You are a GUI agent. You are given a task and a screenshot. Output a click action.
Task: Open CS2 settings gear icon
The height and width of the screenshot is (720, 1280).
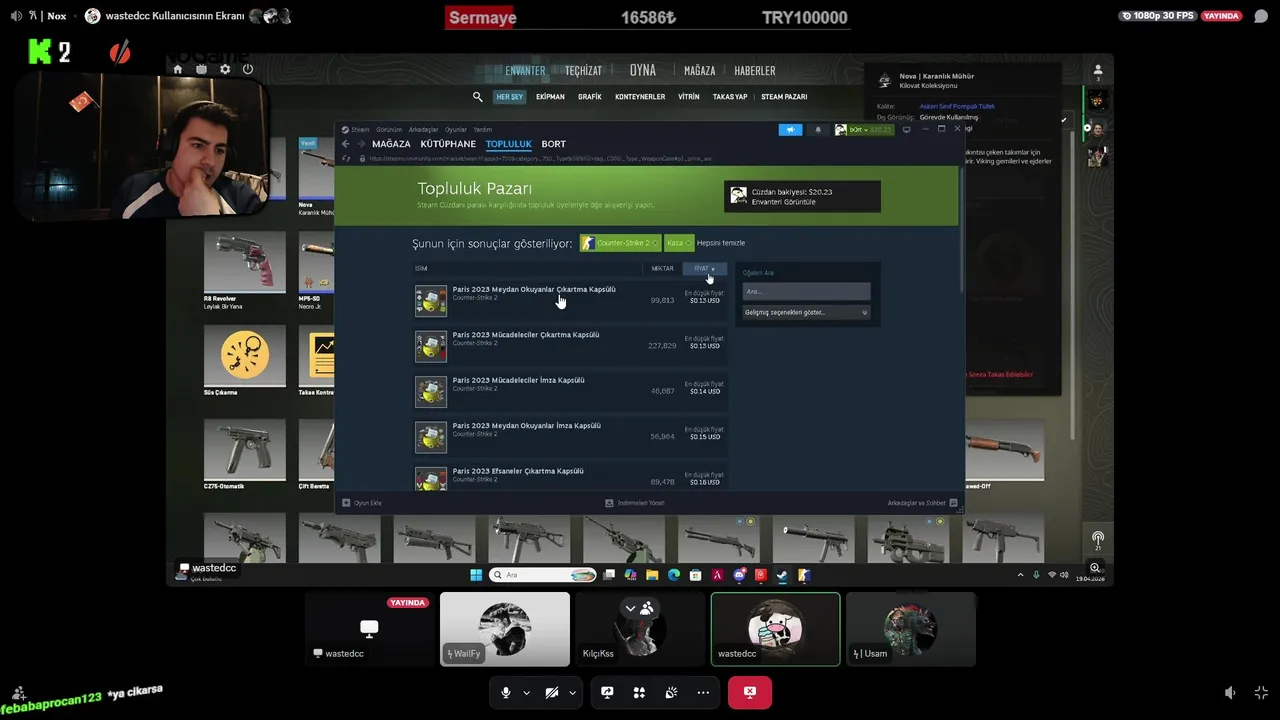pos(225,69)
